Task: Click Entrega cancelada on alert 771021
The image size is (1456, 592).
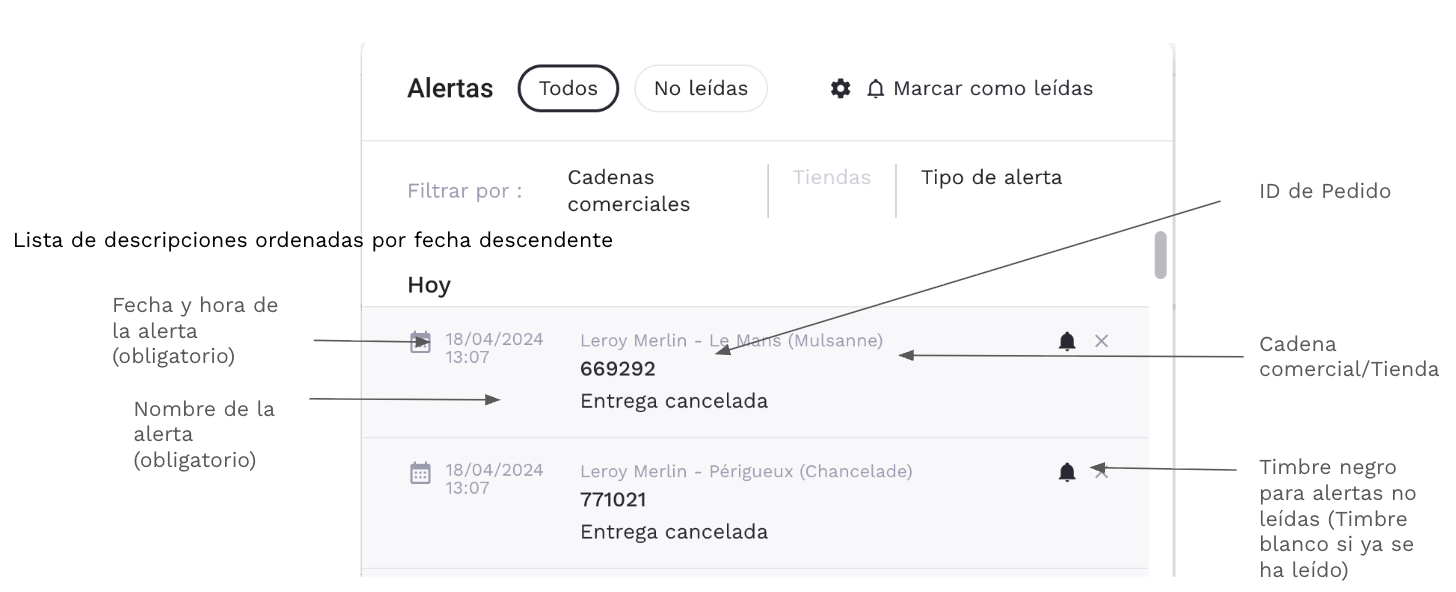Action: (674, 532)
